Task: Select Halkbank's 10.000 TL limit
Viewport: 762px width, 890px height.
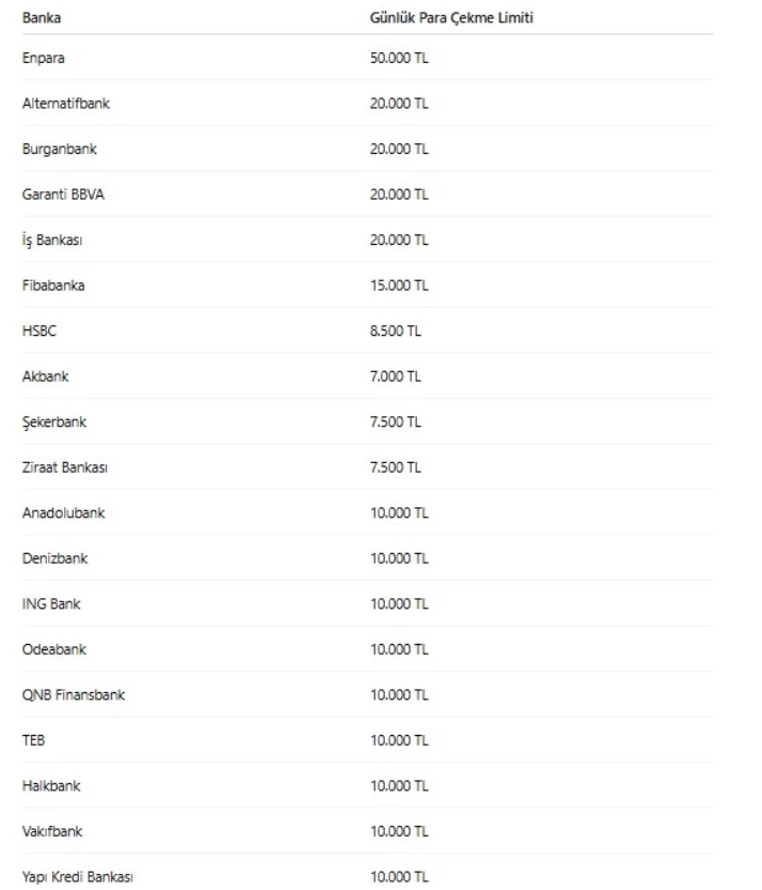Action: click(399, 786)
